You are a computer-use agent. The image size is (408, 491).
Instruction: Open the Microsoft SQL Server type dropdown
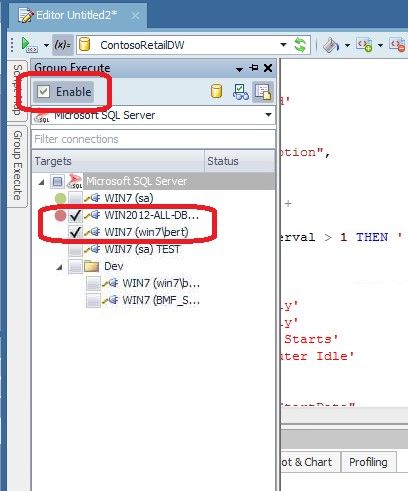[x=268, y=115]
